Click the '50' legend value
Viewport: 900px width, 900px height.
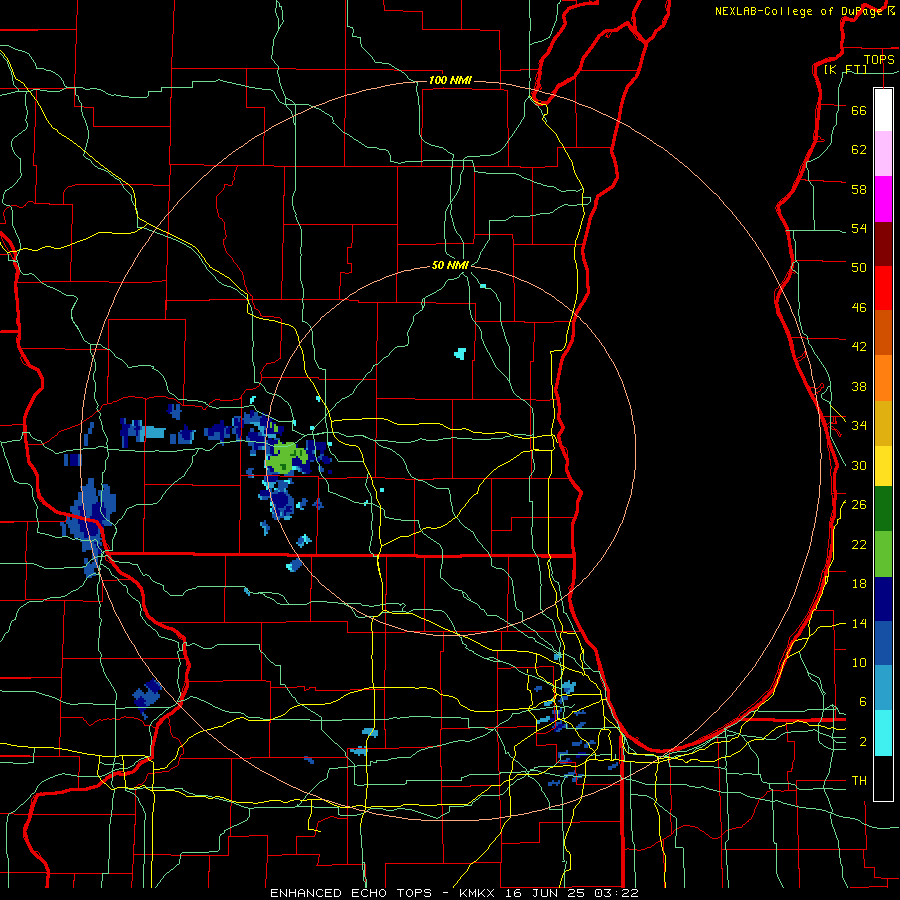[859, 267]
